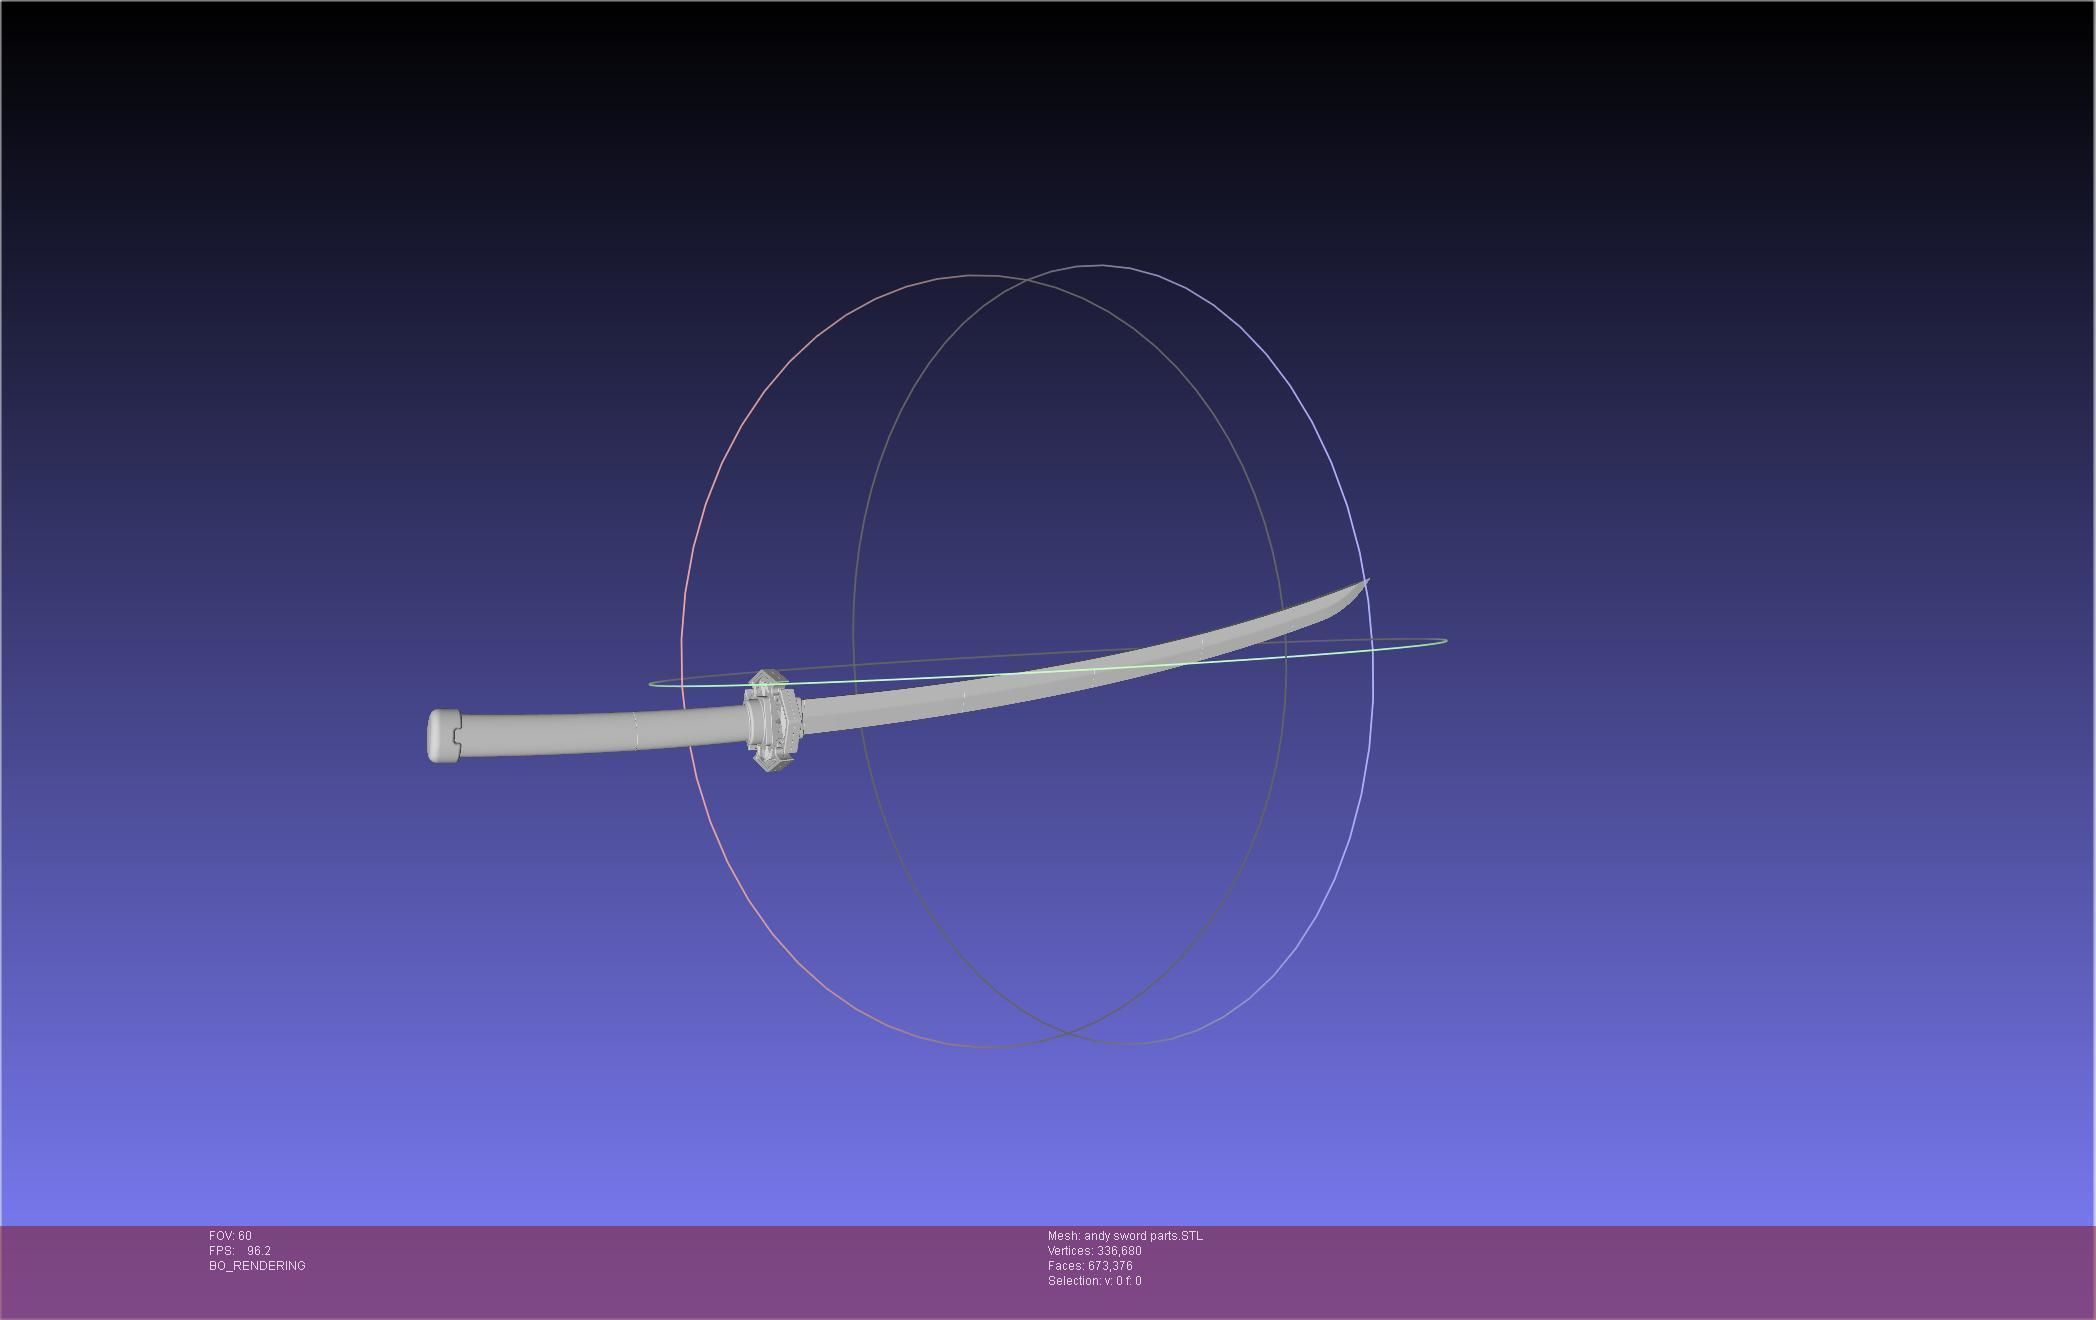Click the sword handle pommel end
Image resolution: width=2096 pixels, height=1320 pixels.
(x=443, y=736)
